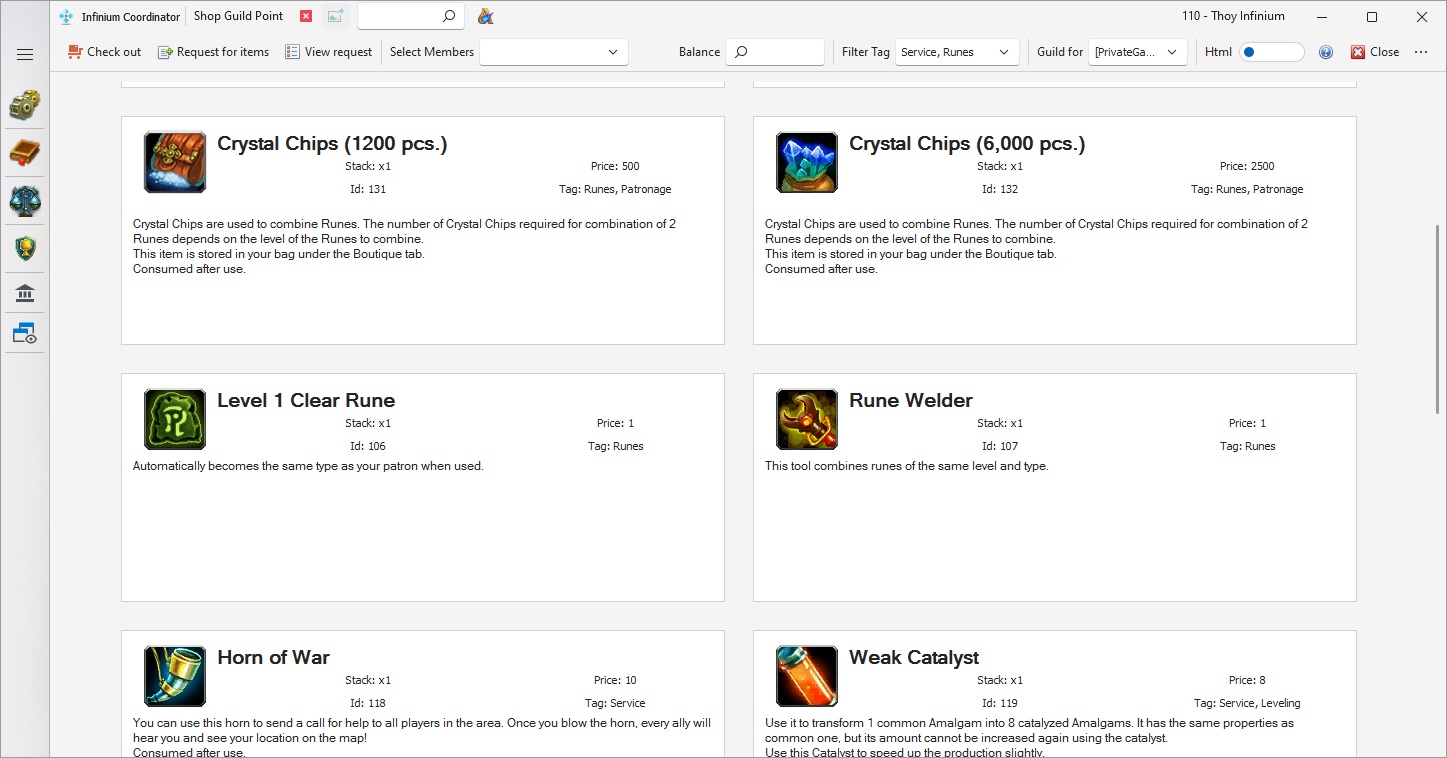
Task: Maximize the application window
Action: (x=1372, y=17)
